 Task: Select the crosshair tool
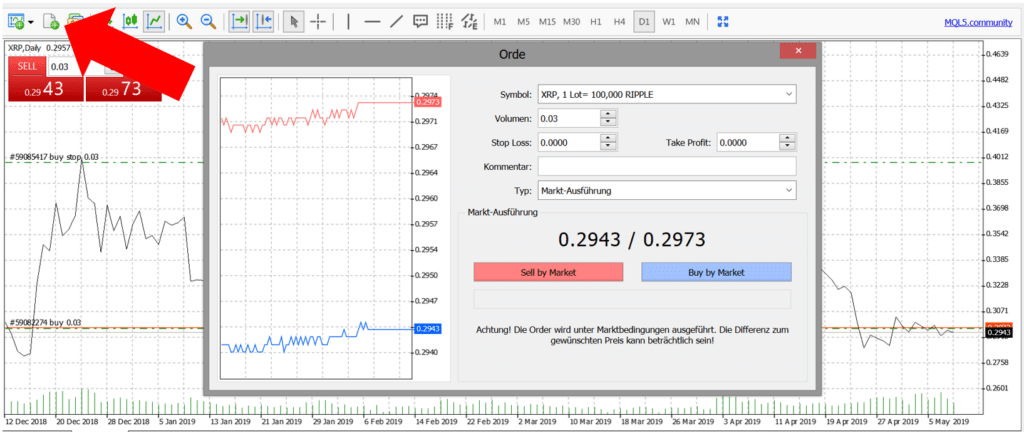tap(317, 20)
